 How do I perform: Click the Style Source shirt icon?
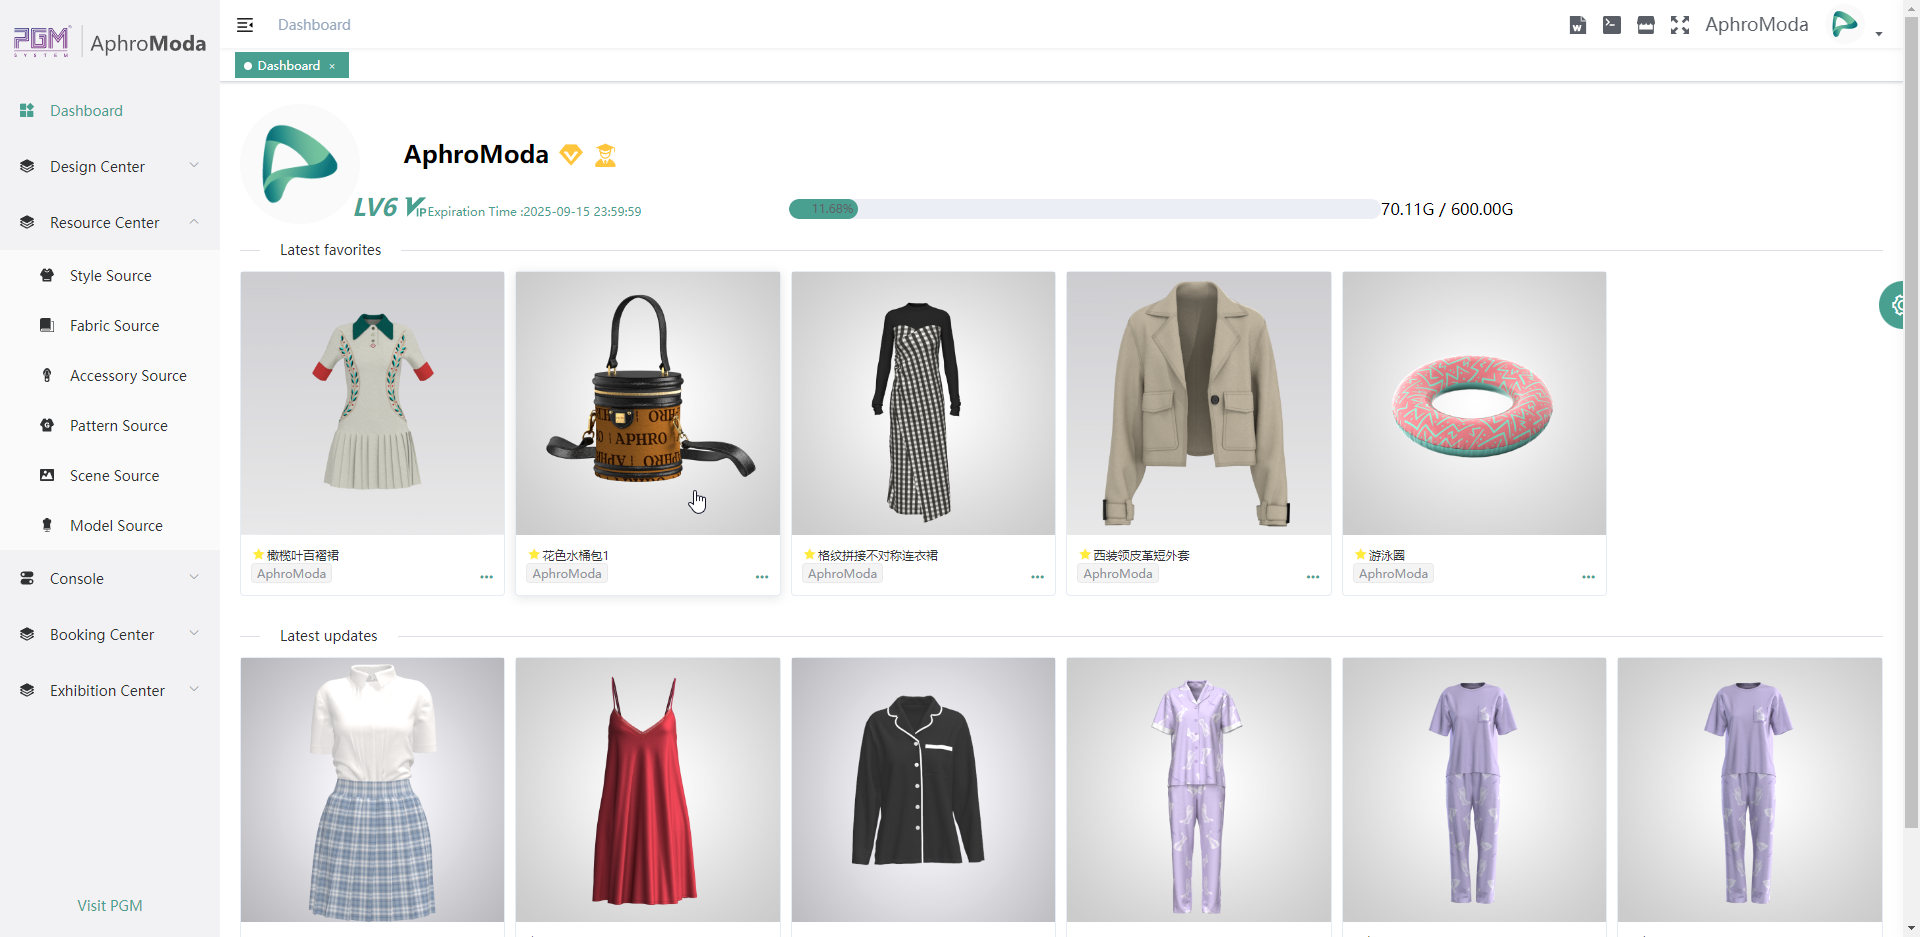point(47,275)
